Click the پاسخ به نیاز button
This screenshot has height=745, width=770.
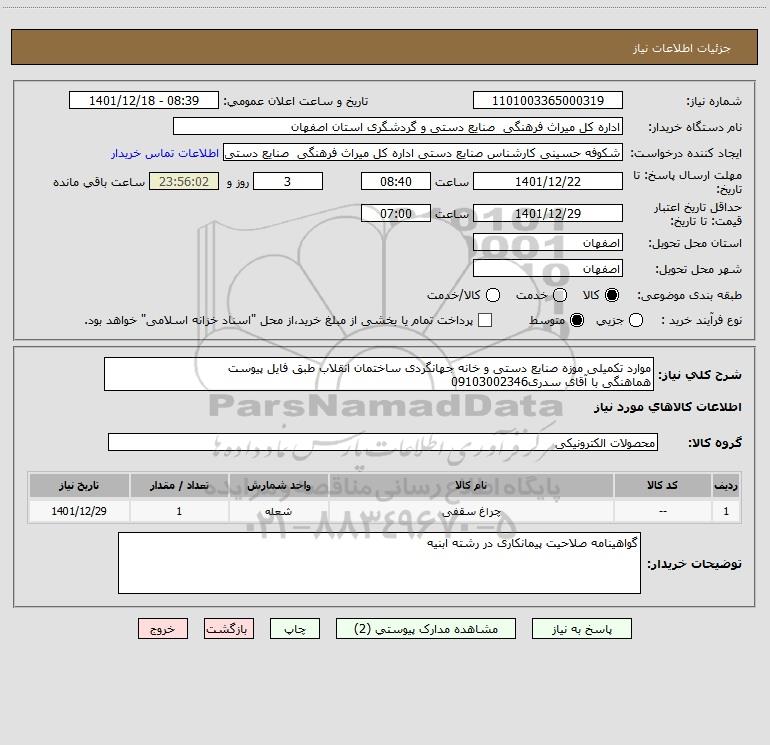tap(582, 629)
